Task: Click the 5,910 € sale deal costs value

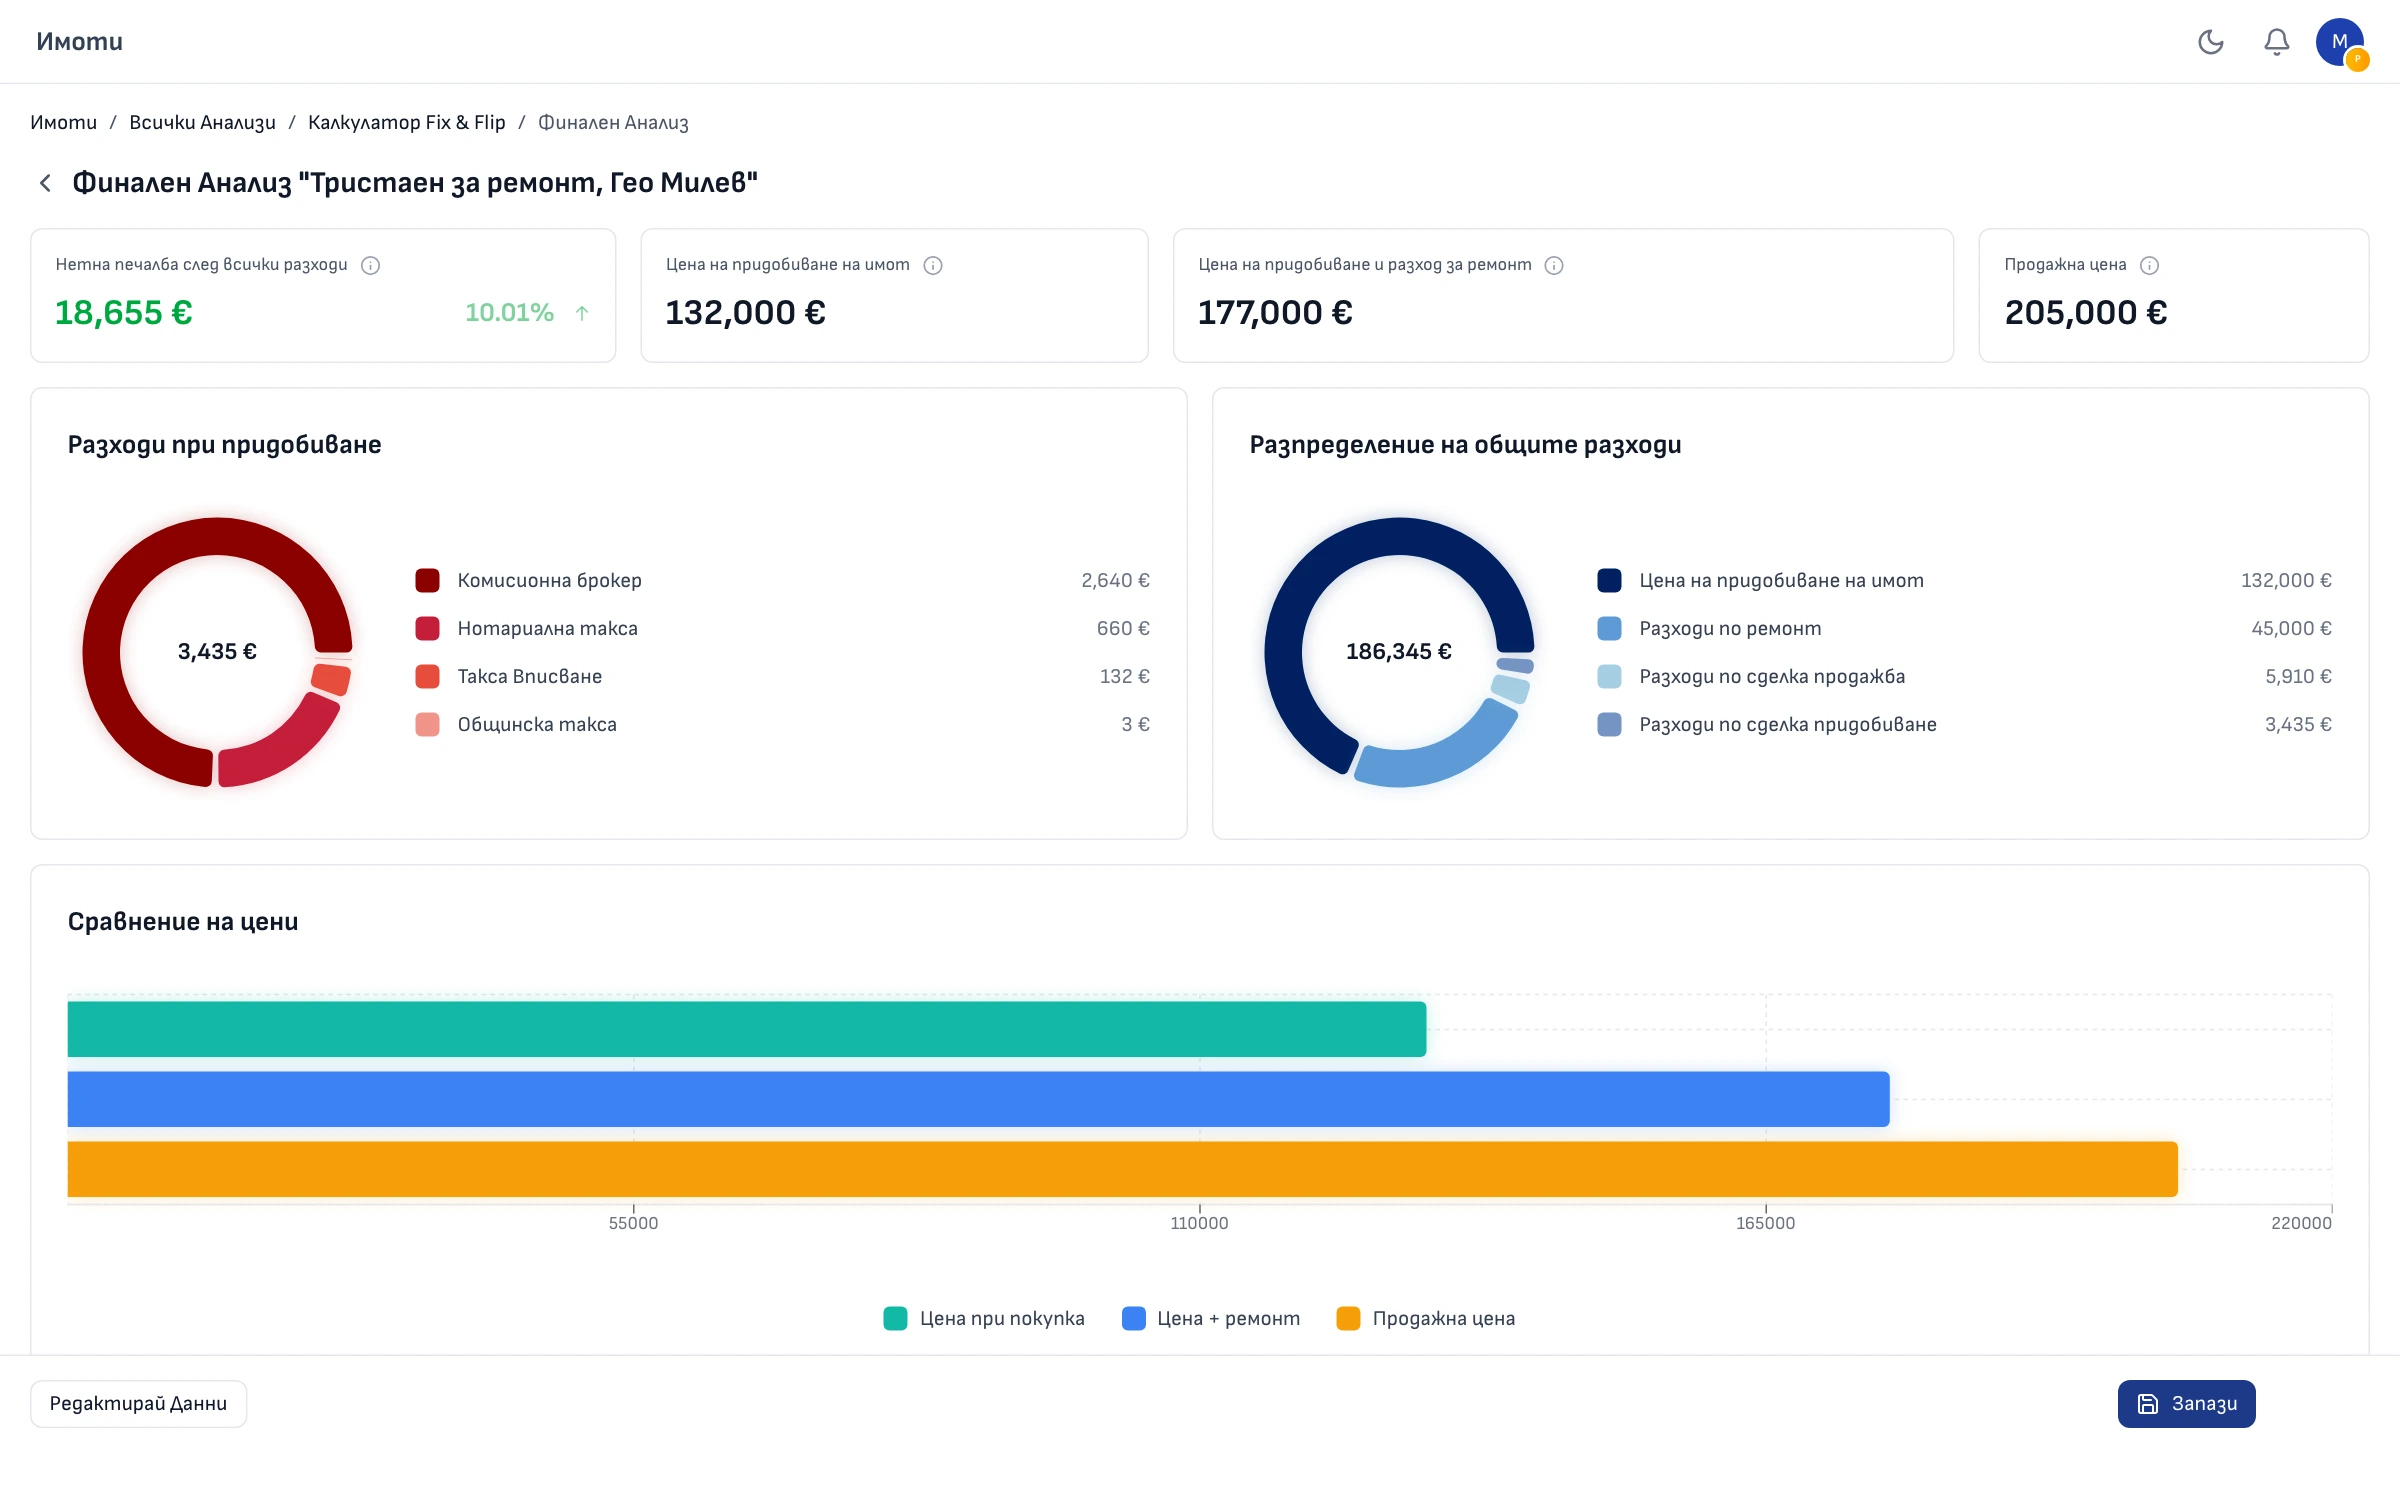Action: (x=2298, y=676)
